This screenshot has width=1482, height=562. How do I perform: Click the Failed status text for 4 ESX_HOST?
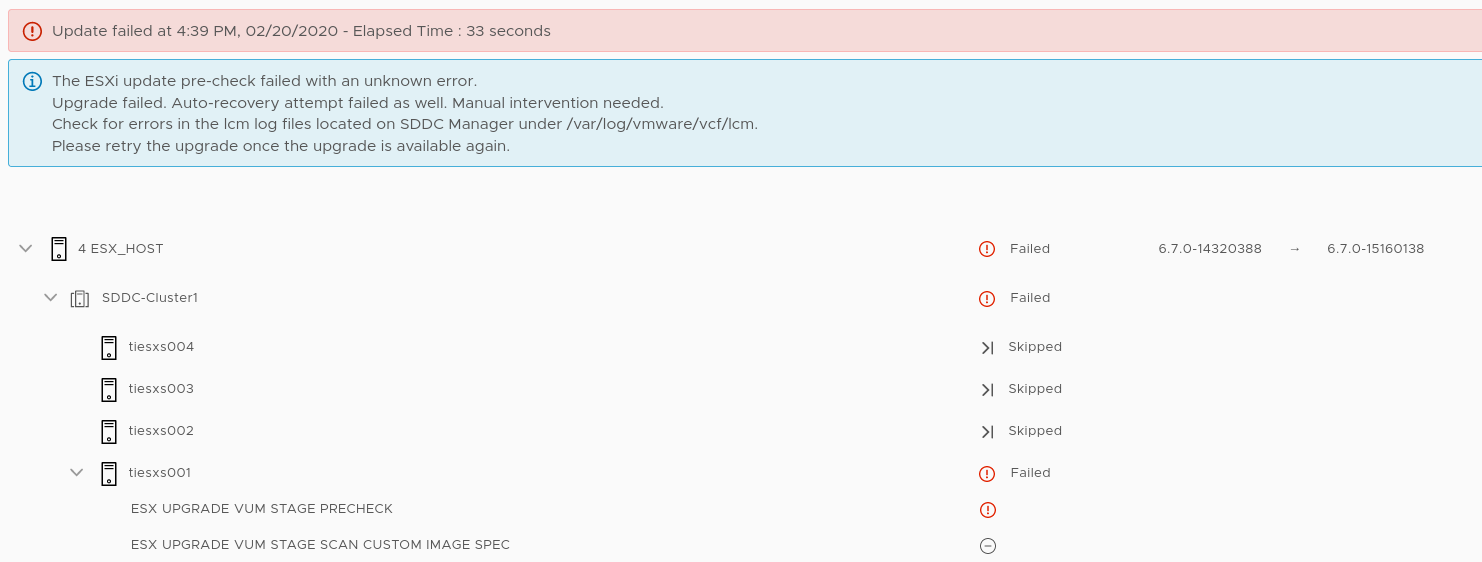[x=1030, y=249]
